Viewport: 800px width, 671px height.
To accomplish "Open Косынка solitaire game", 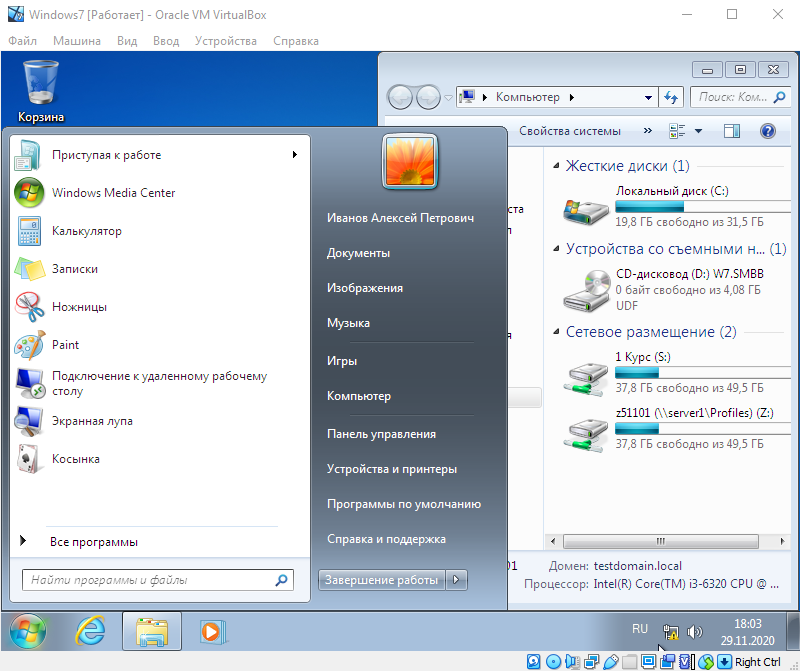I will tap(75, 459).
